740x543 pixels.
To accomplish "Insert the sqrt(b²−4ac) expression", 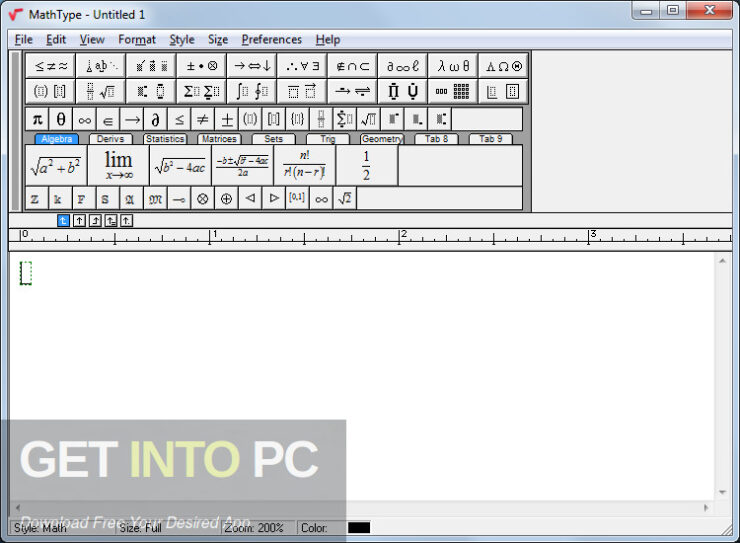I will click(180, 166).
